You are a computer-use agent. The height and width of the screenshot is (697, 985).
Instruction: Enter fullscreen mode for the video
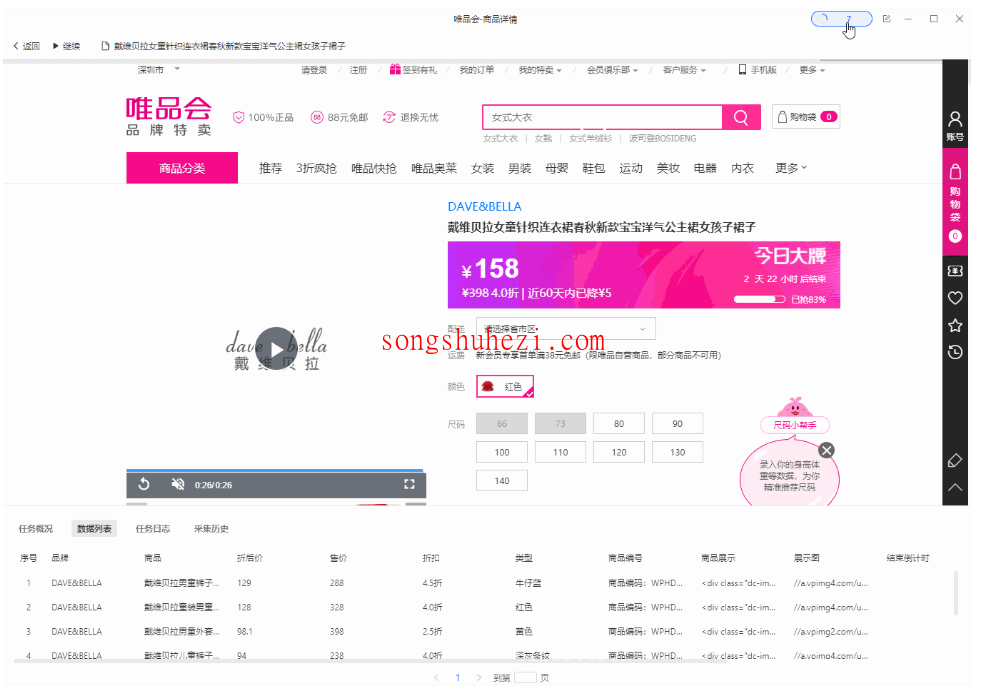click(409, 484)
